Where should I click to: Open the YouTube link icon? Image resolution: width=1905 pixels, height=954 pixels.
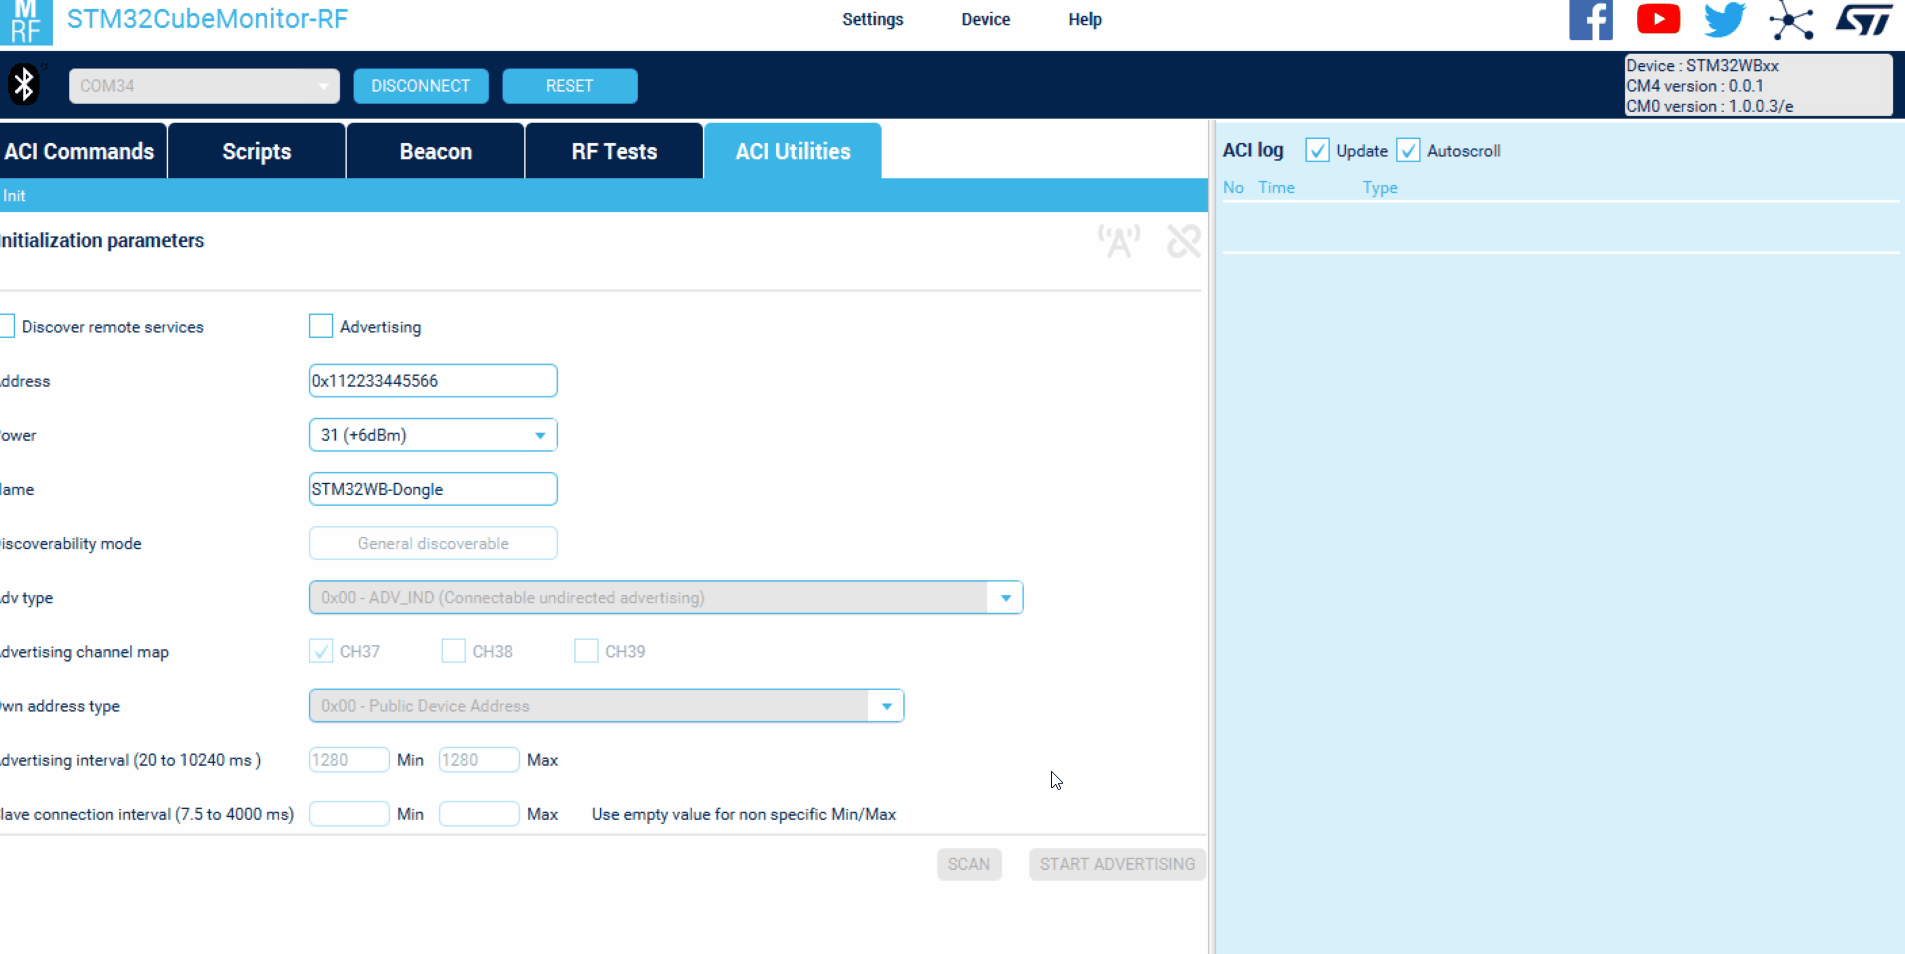click(1658, 19)
